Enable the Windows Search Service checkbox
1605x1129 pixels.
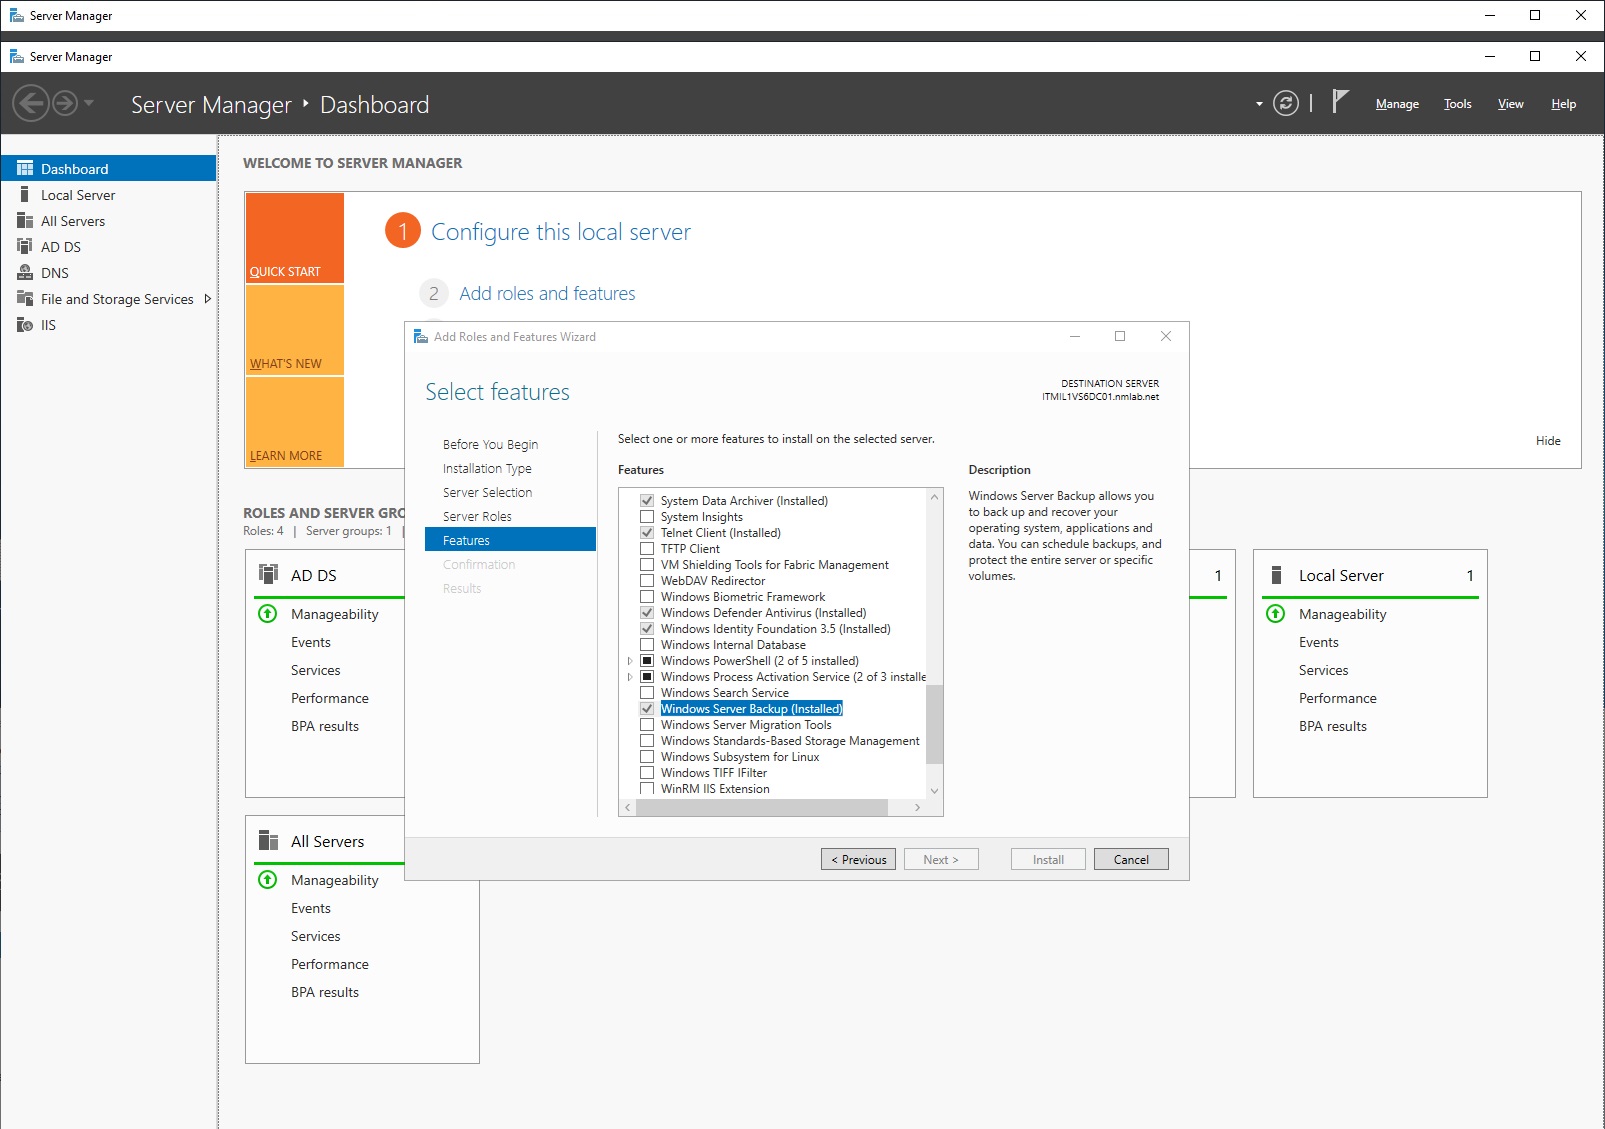647,692
